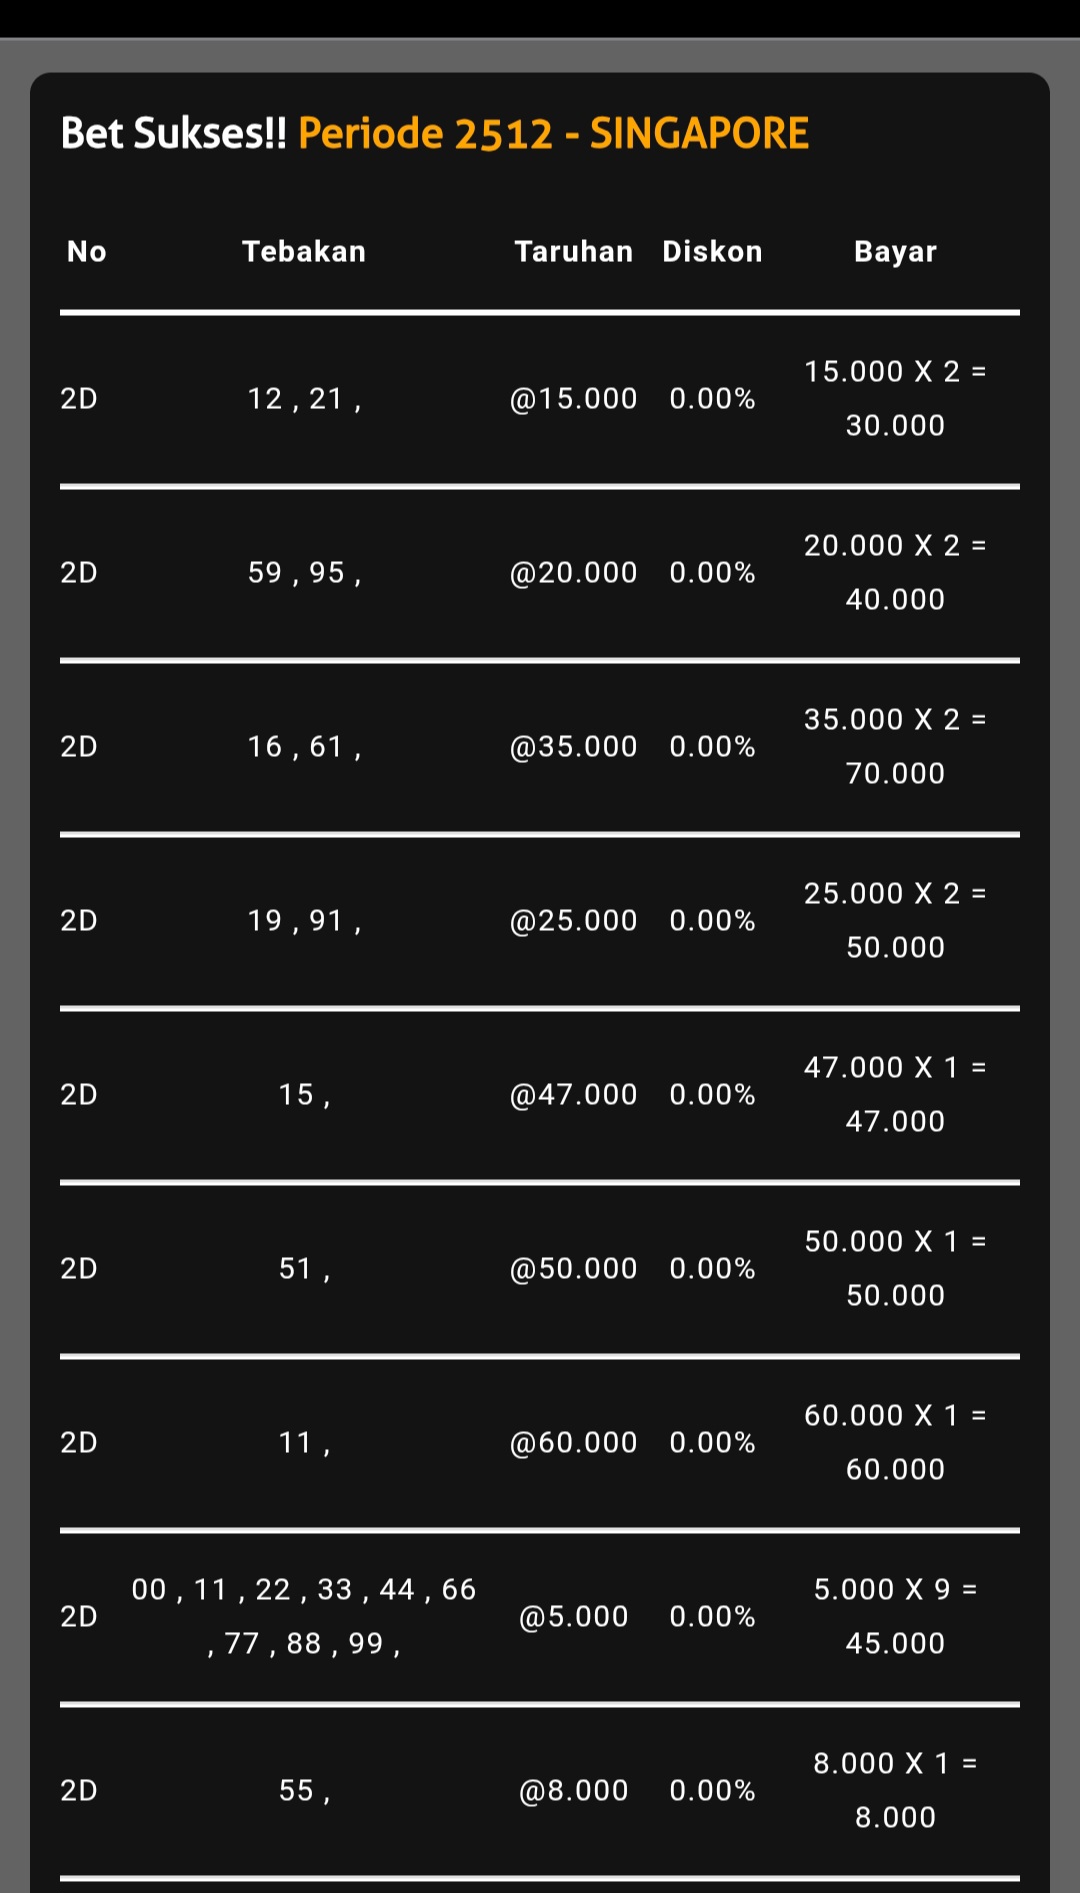Click the @47.000 bet amount
The image size is (1080, 1893).
click(x=573, y=1095)
